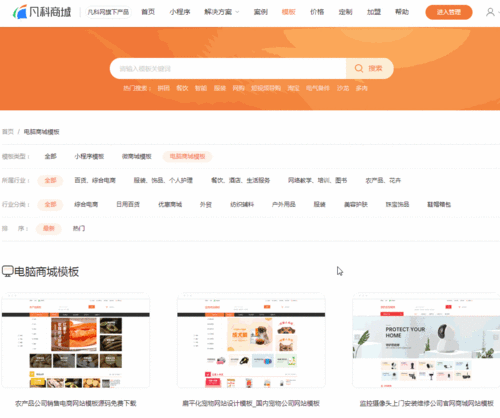This screenshot has width=500, height=418.
Task: Filter by 百货、综合电商 industry
Action: [x=95, y=180]
